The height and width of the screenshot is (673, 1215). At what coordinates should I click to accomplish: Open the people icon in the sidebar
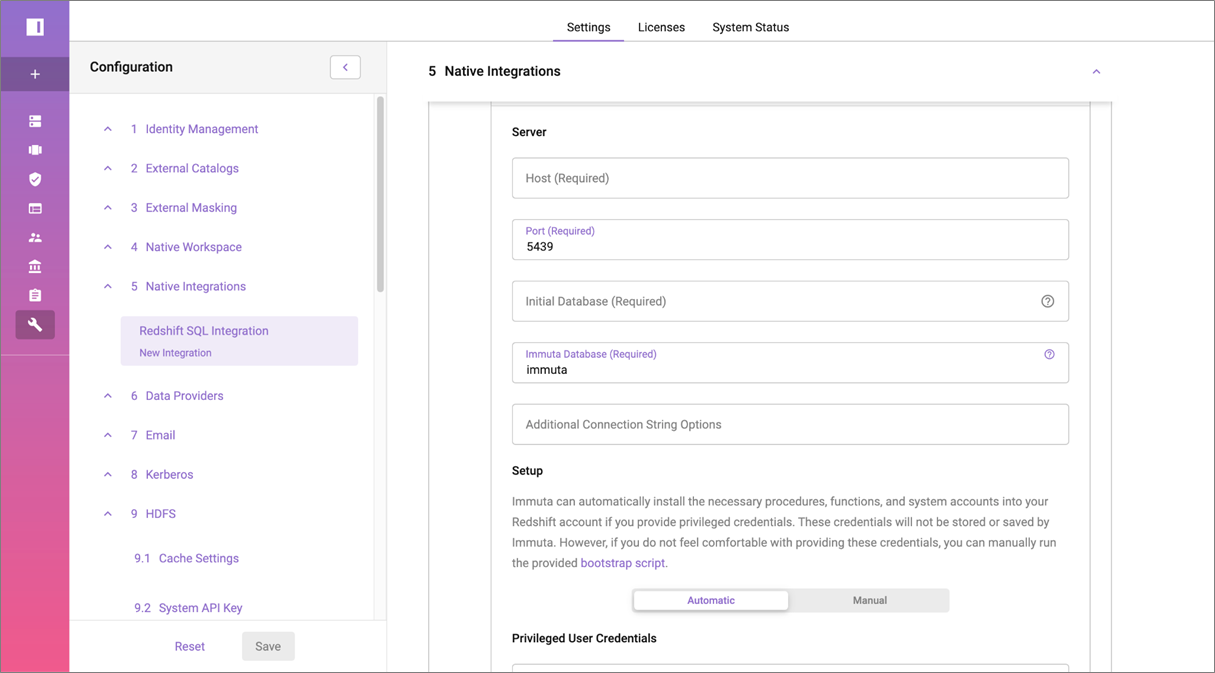35,238
